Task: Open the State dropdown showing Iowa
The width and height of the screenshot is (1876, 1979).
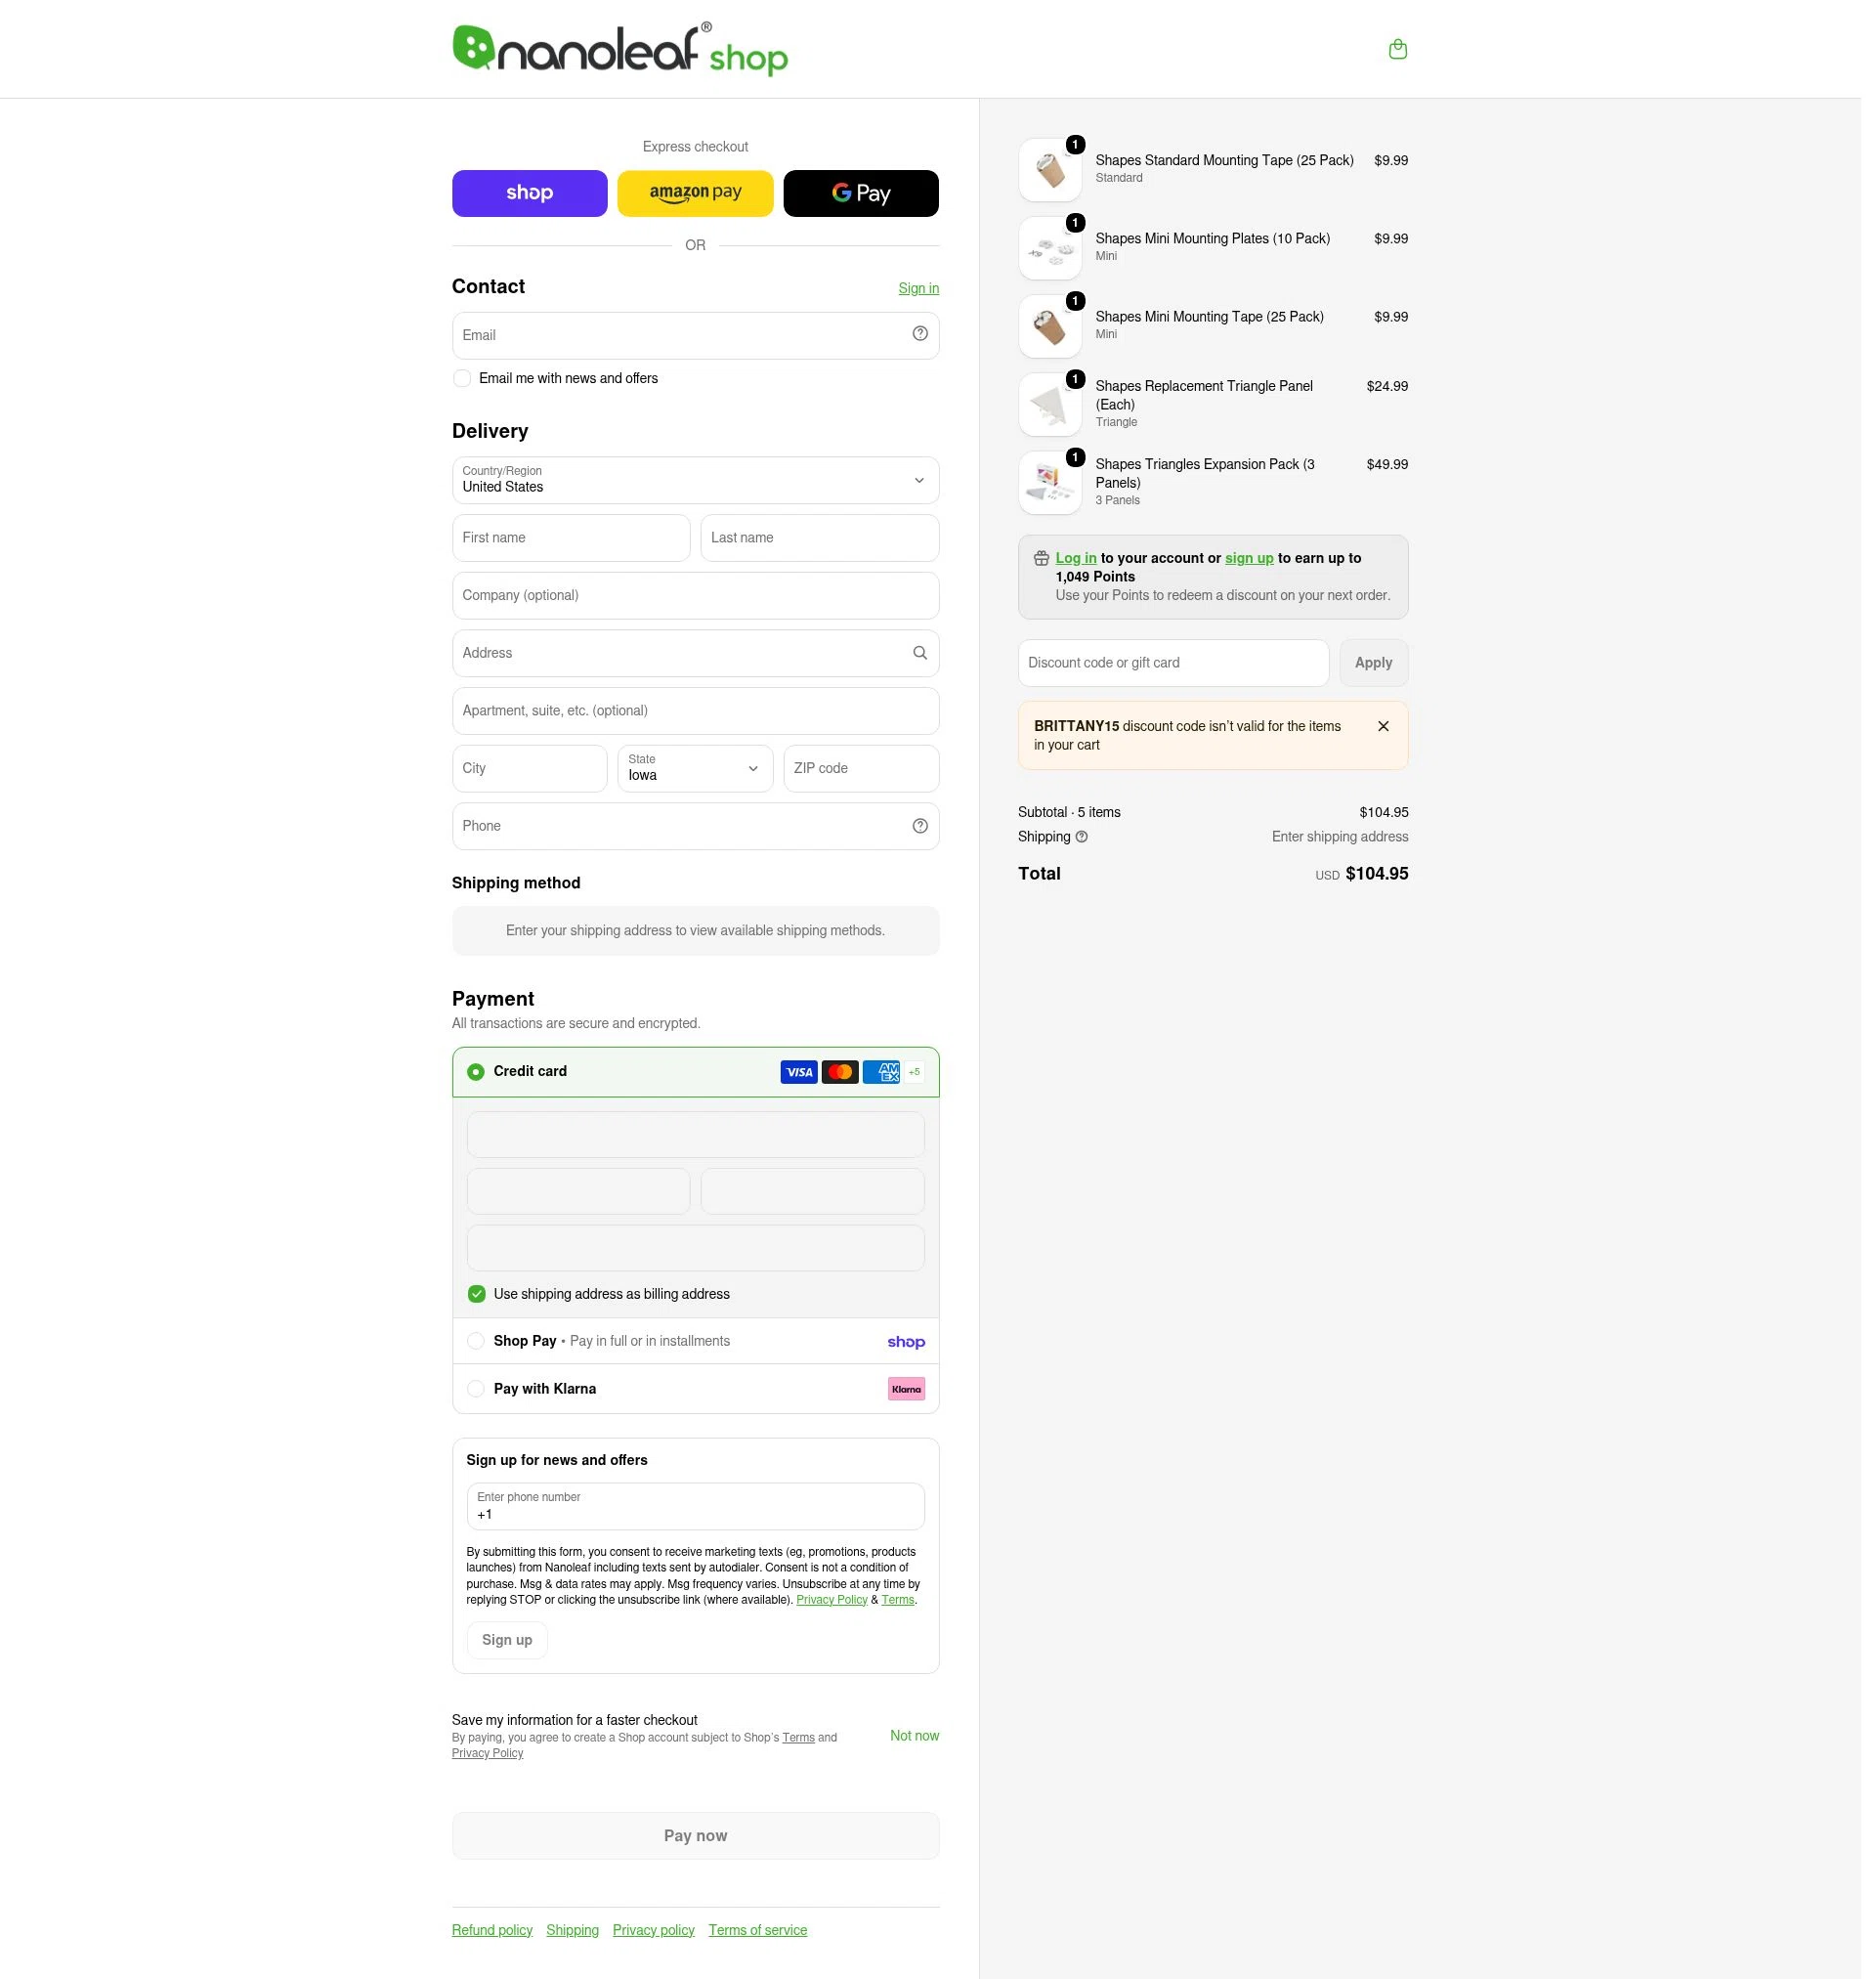Action: (x=700, y=774)
